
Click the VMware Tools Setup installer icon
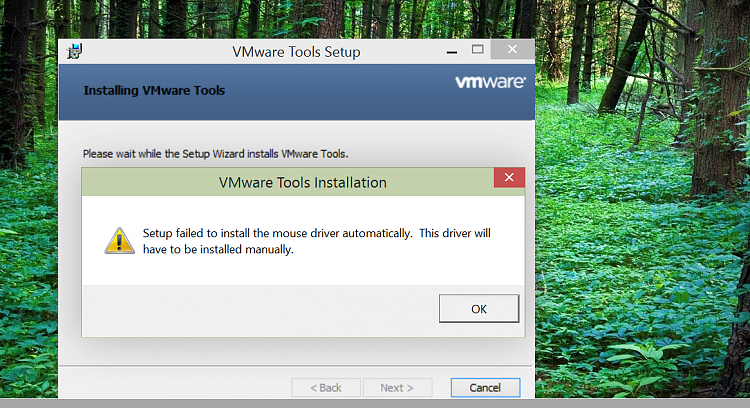point(75,51)
